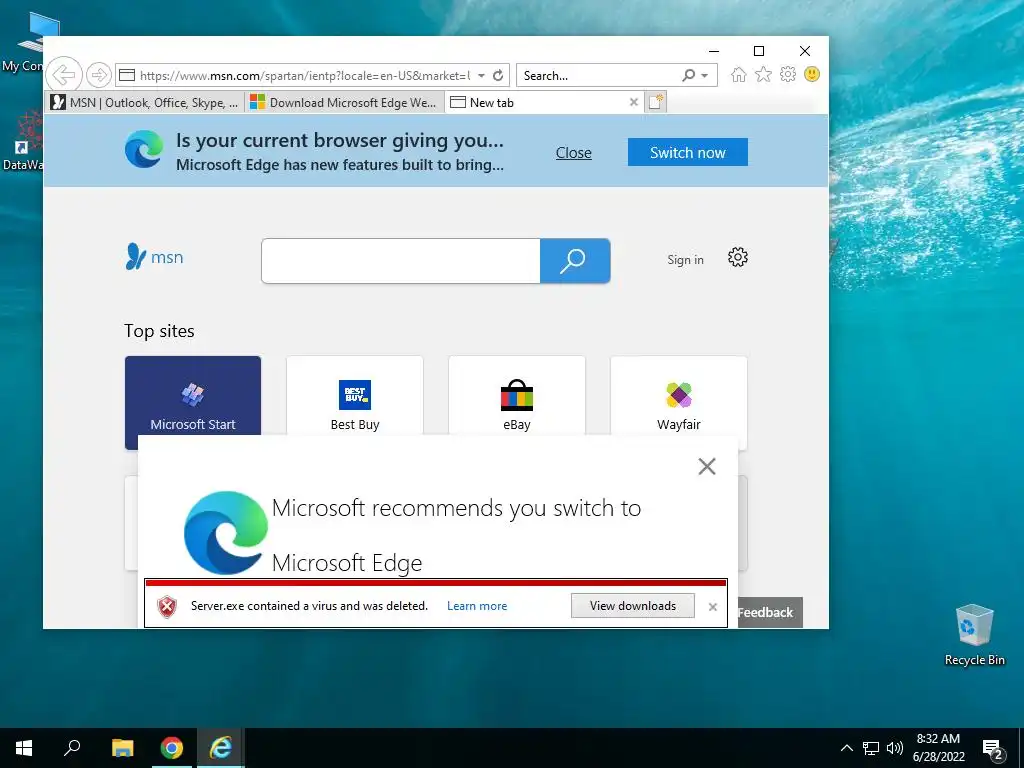This screenshot has height=768, width=1024.
Task: Close the New tab tab
Action: [633, 103]
